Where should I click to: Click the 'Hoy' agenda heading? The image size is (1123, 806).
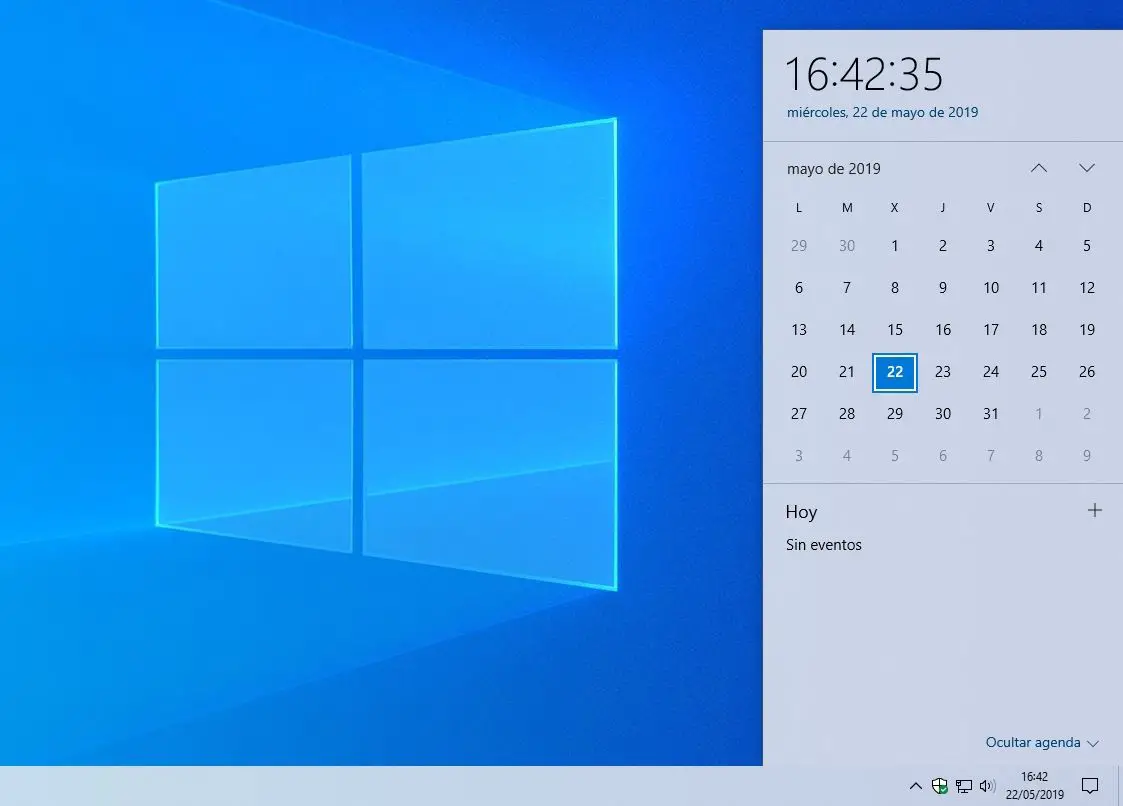click(801, 512)
